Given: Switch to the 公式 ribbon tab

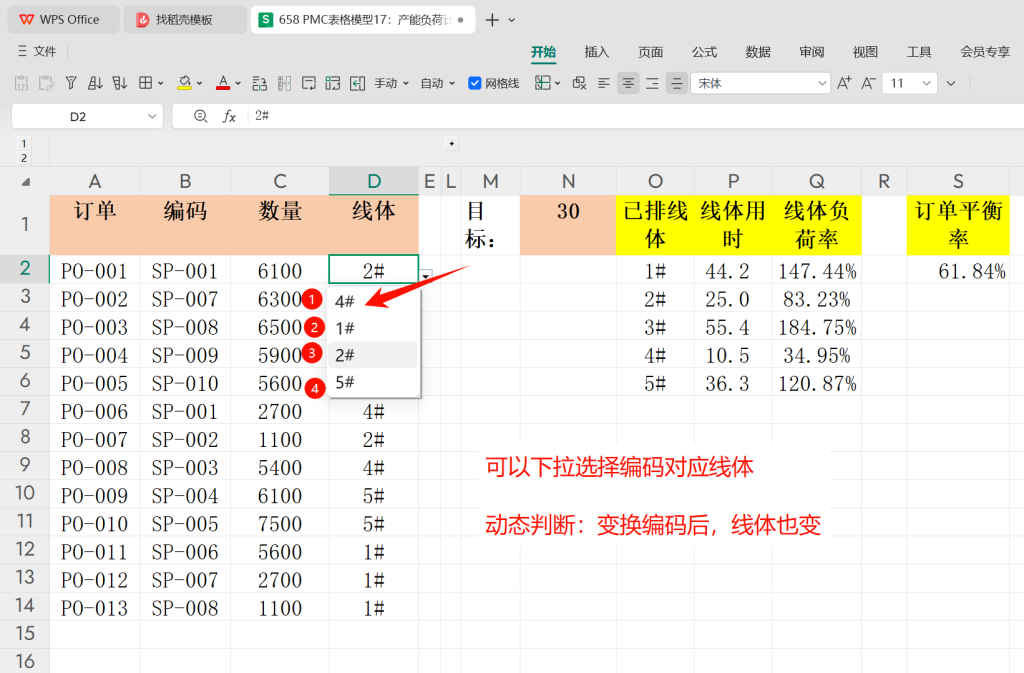Looking at the screenshot, I should [704, 52].
